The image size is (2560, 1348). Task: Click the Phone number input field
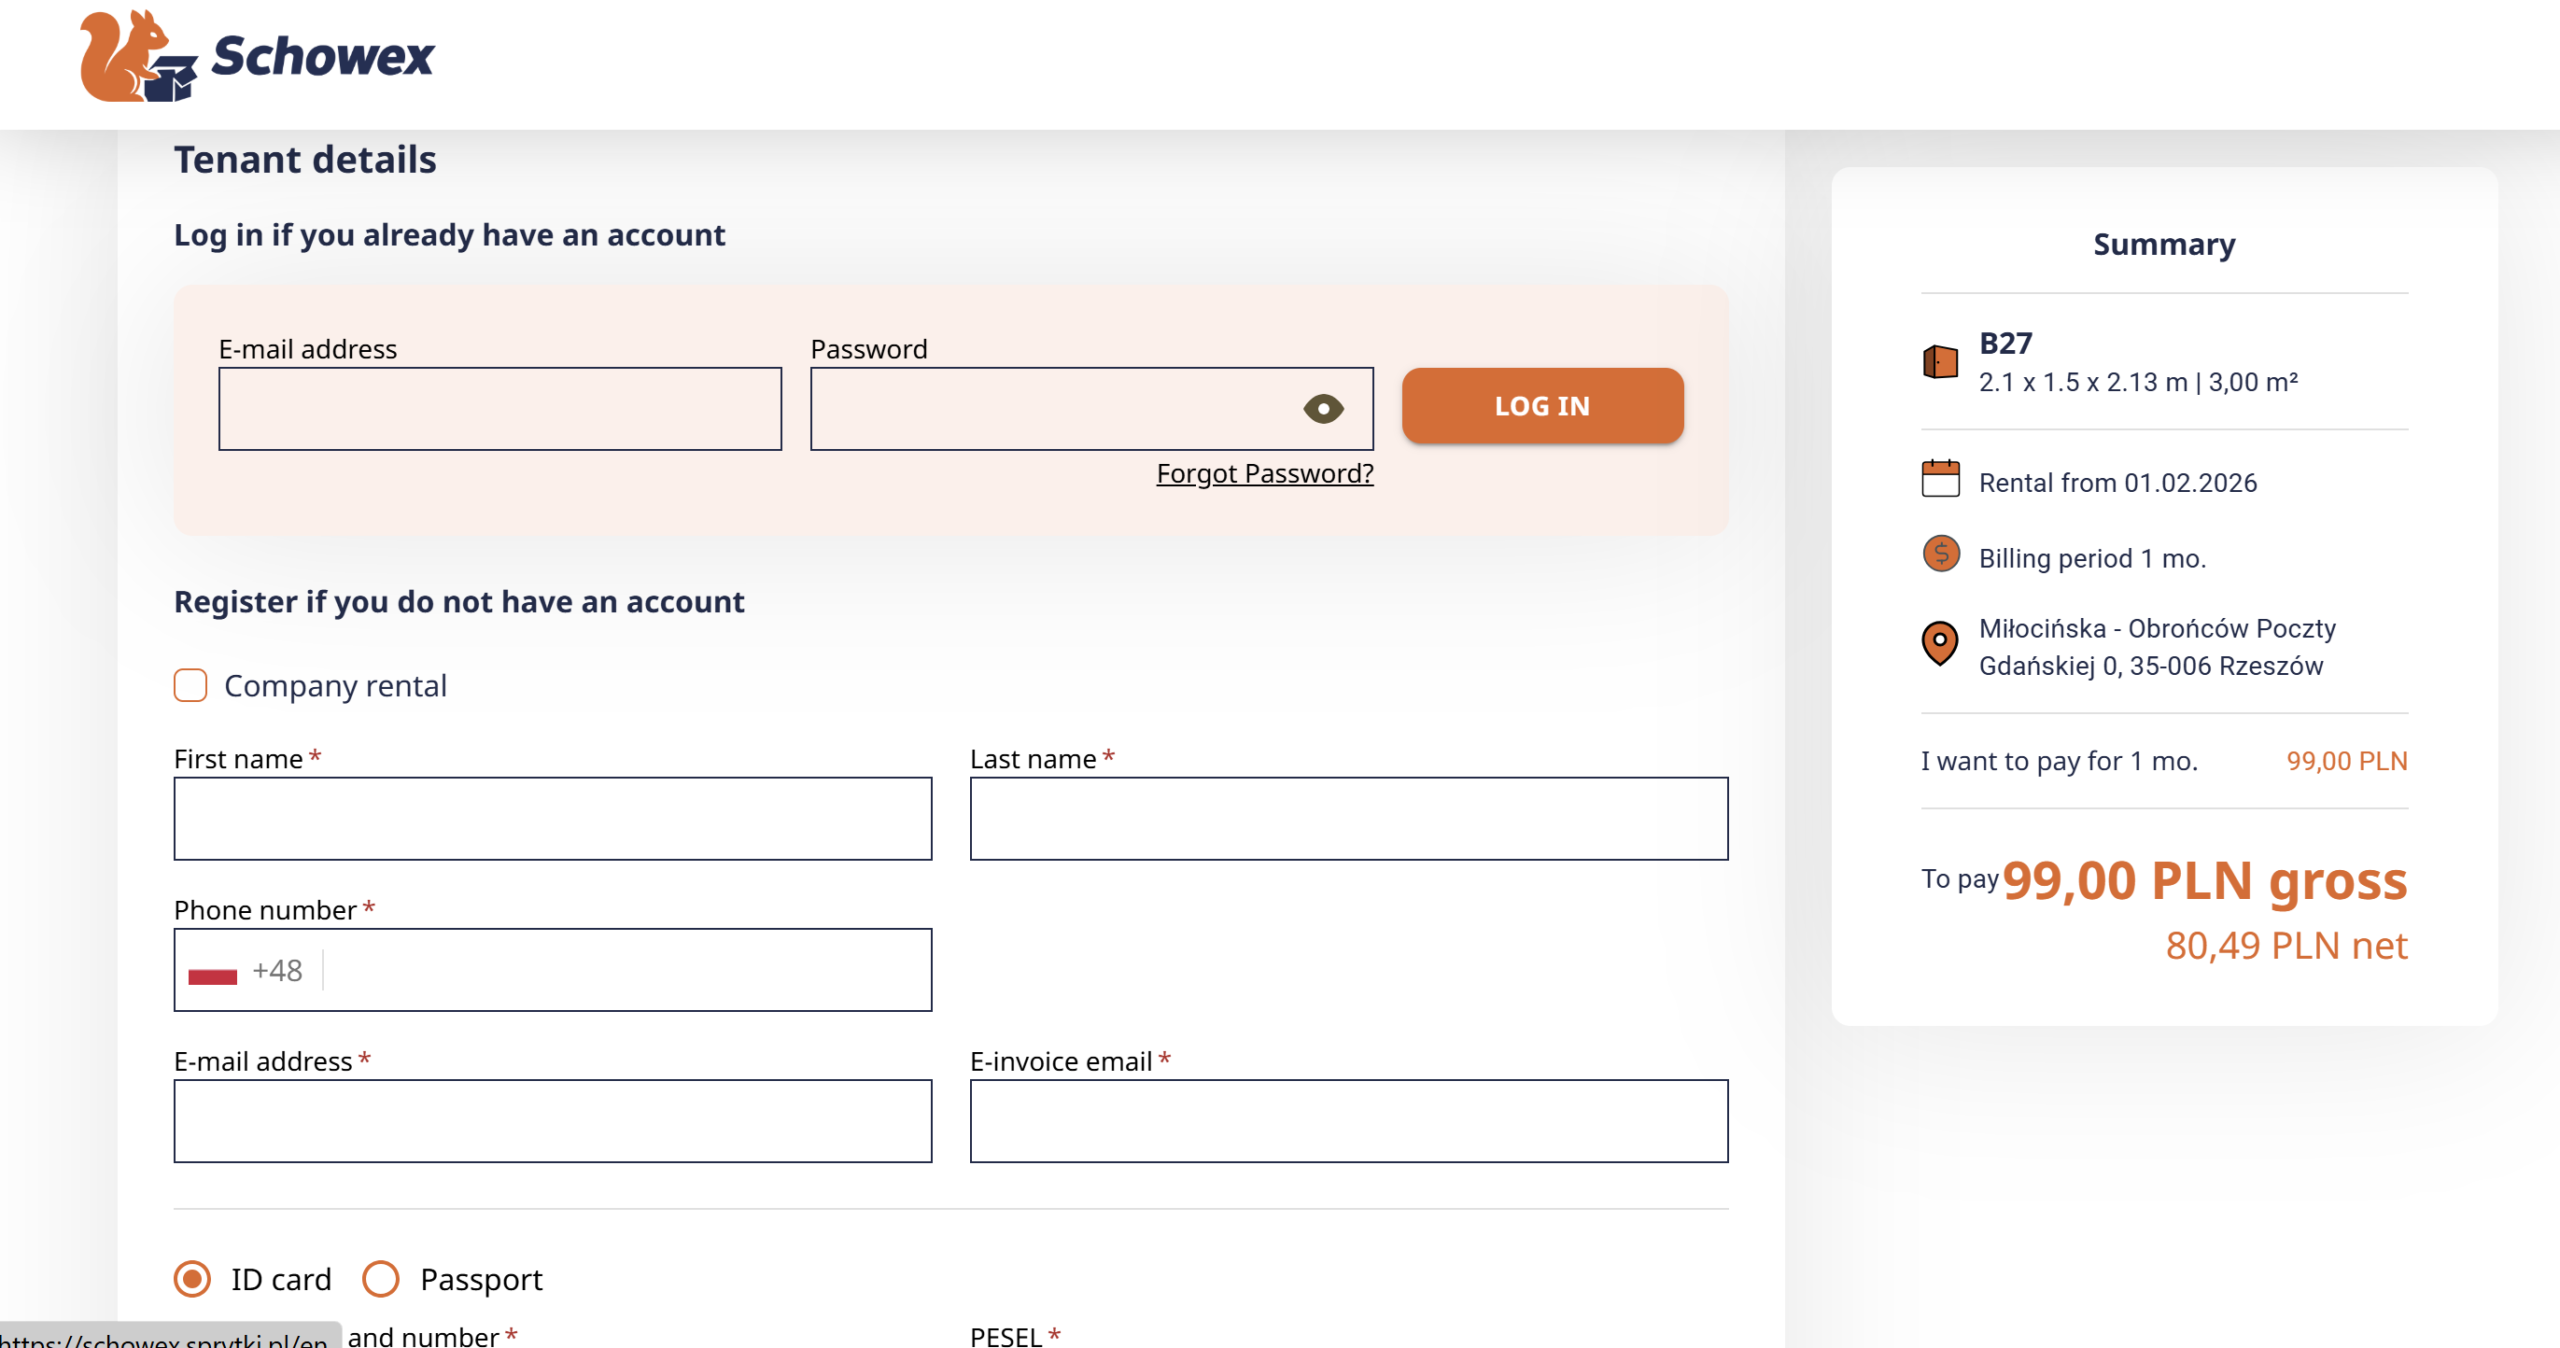pyautogui.click(x=625, y=971)
